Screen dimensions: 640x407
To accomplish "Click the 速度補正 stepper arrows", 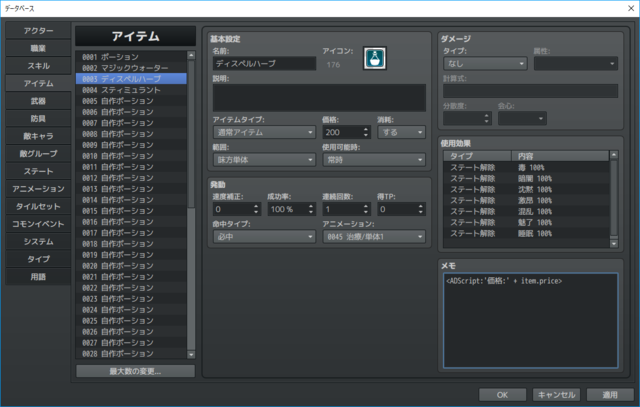I will tap(256, 209).
